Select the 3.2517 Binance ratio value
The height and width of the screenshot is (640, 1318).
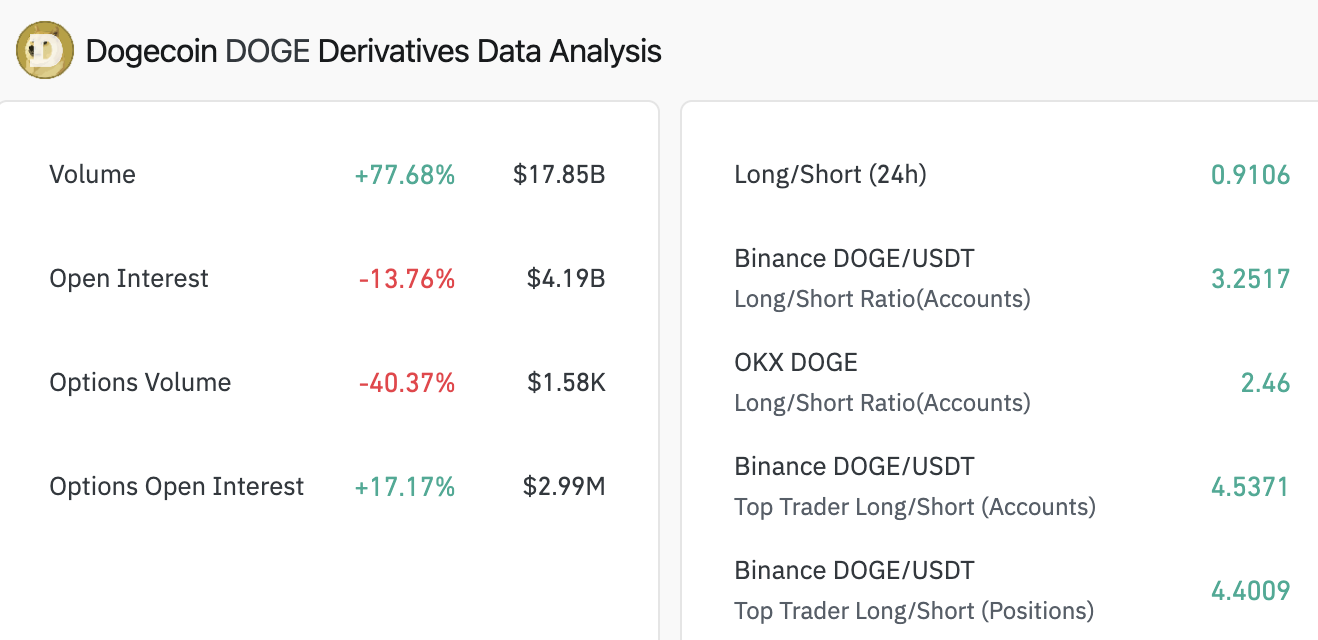coord(1250,278)
